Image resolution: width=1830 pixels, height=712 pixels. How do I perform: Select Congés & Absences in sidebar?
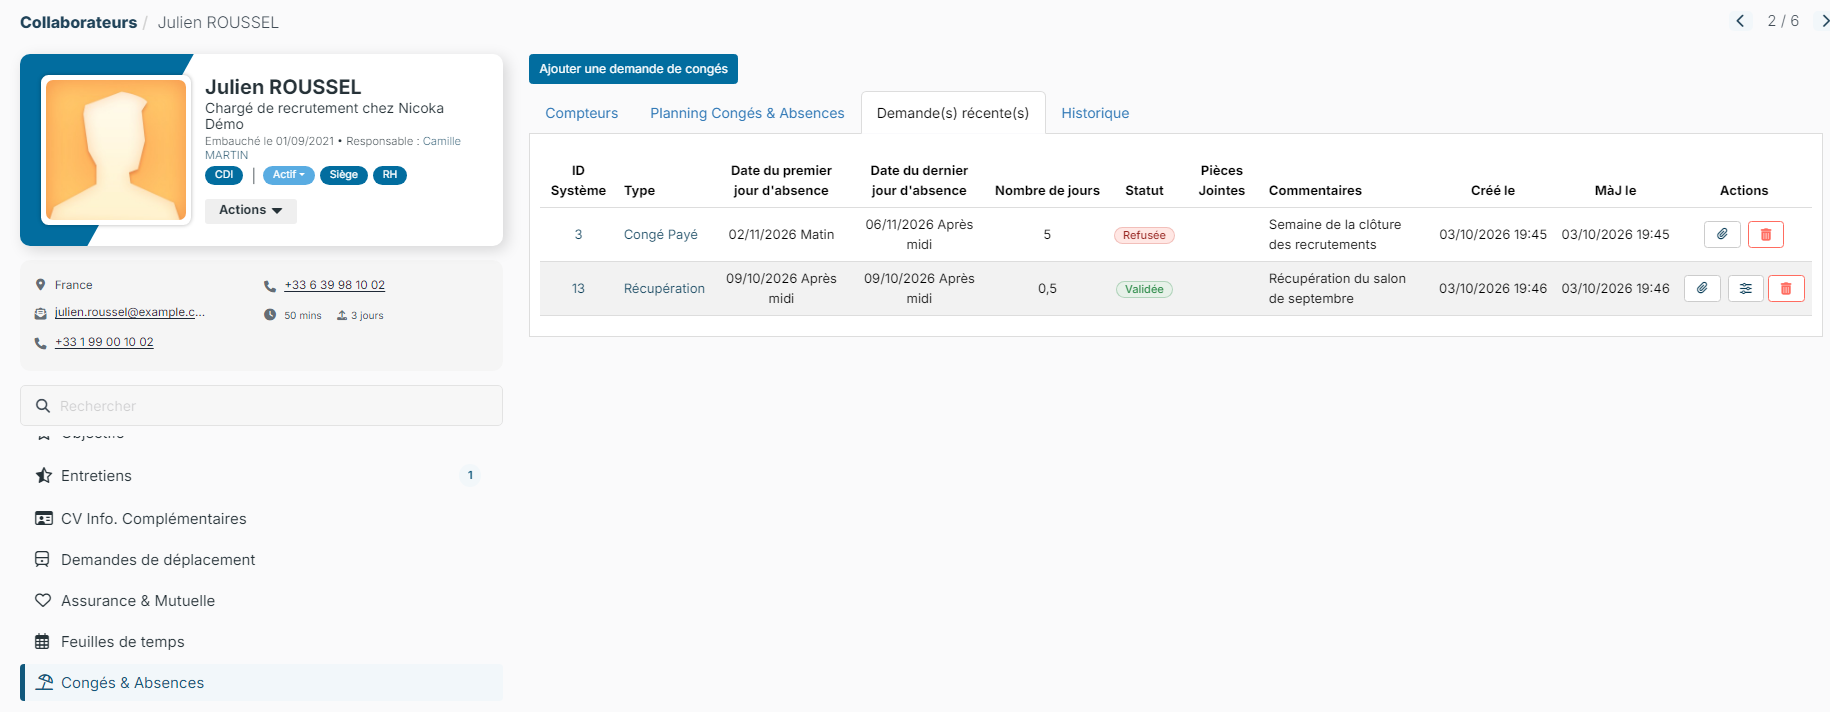[261, 683]
